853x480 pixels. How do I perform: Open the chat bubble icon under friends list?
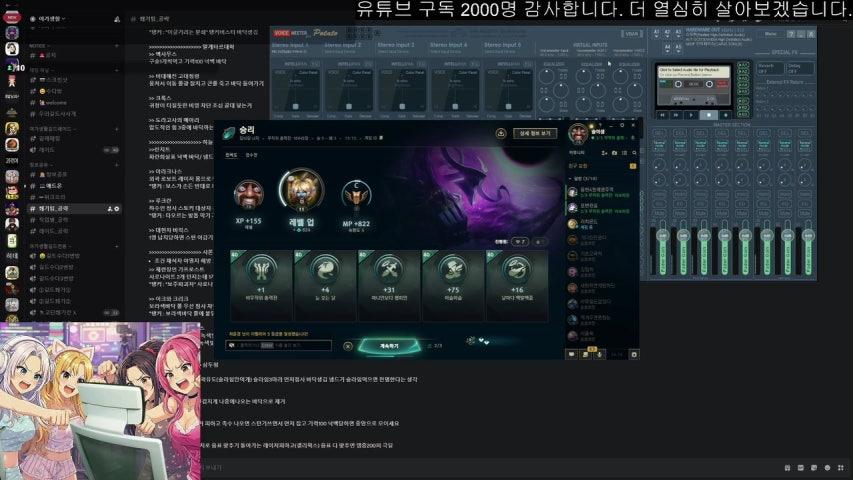[571, 354]
